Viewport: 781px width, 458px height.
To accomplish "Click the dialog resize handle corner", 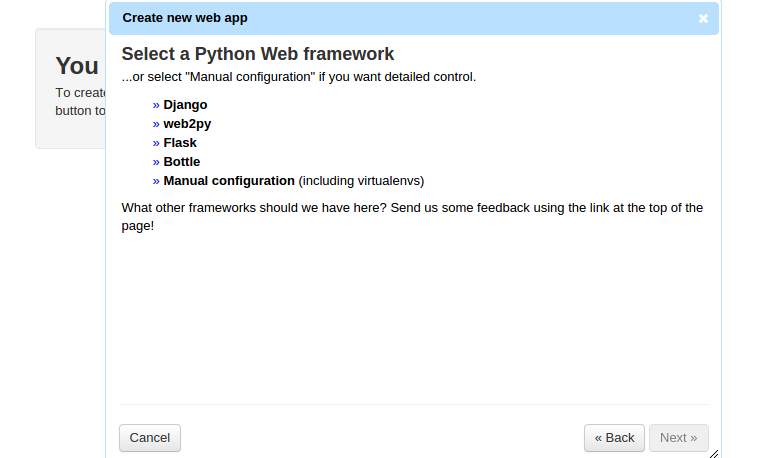I will point(714,454).
